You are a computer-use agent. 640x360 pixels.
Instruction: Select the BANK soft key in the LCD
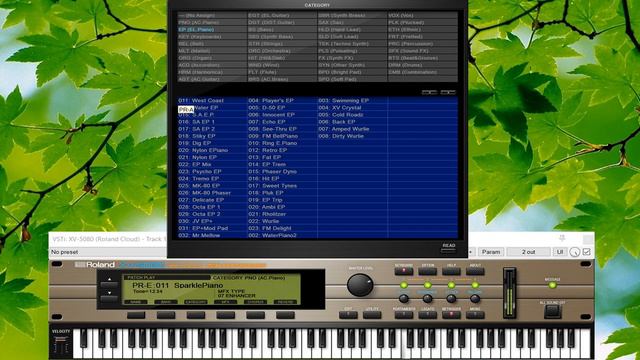166,302
